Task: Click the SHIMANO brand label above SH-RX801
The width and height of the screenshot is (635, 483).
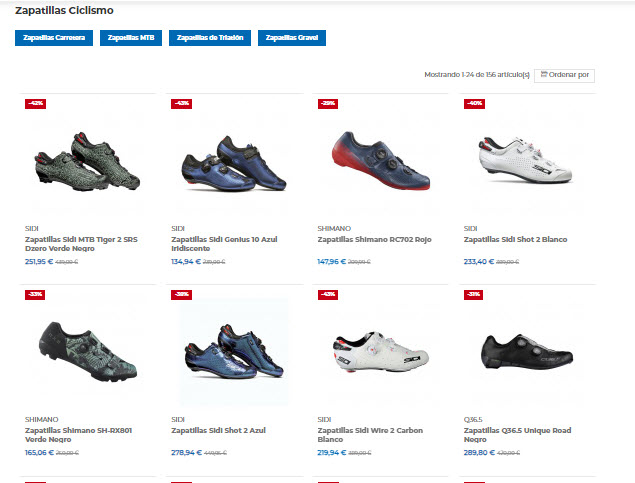Action: (x=41, y=420)
